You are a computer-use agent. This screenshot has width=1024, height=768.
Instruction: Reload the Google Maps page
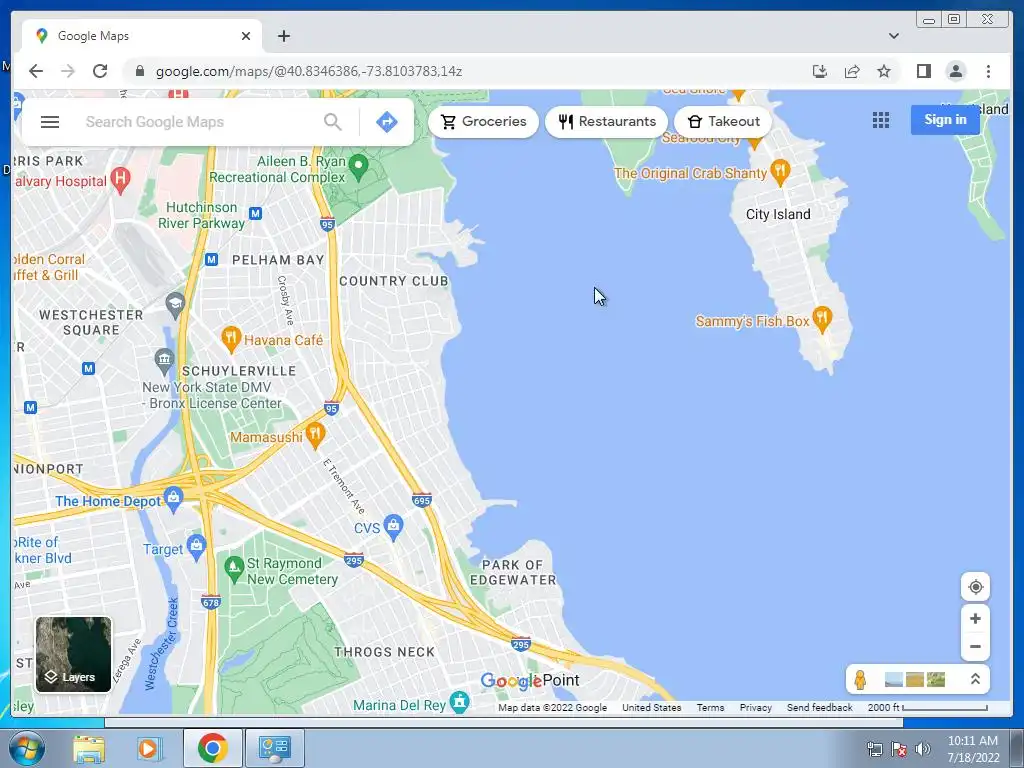[x=100, y=71]
